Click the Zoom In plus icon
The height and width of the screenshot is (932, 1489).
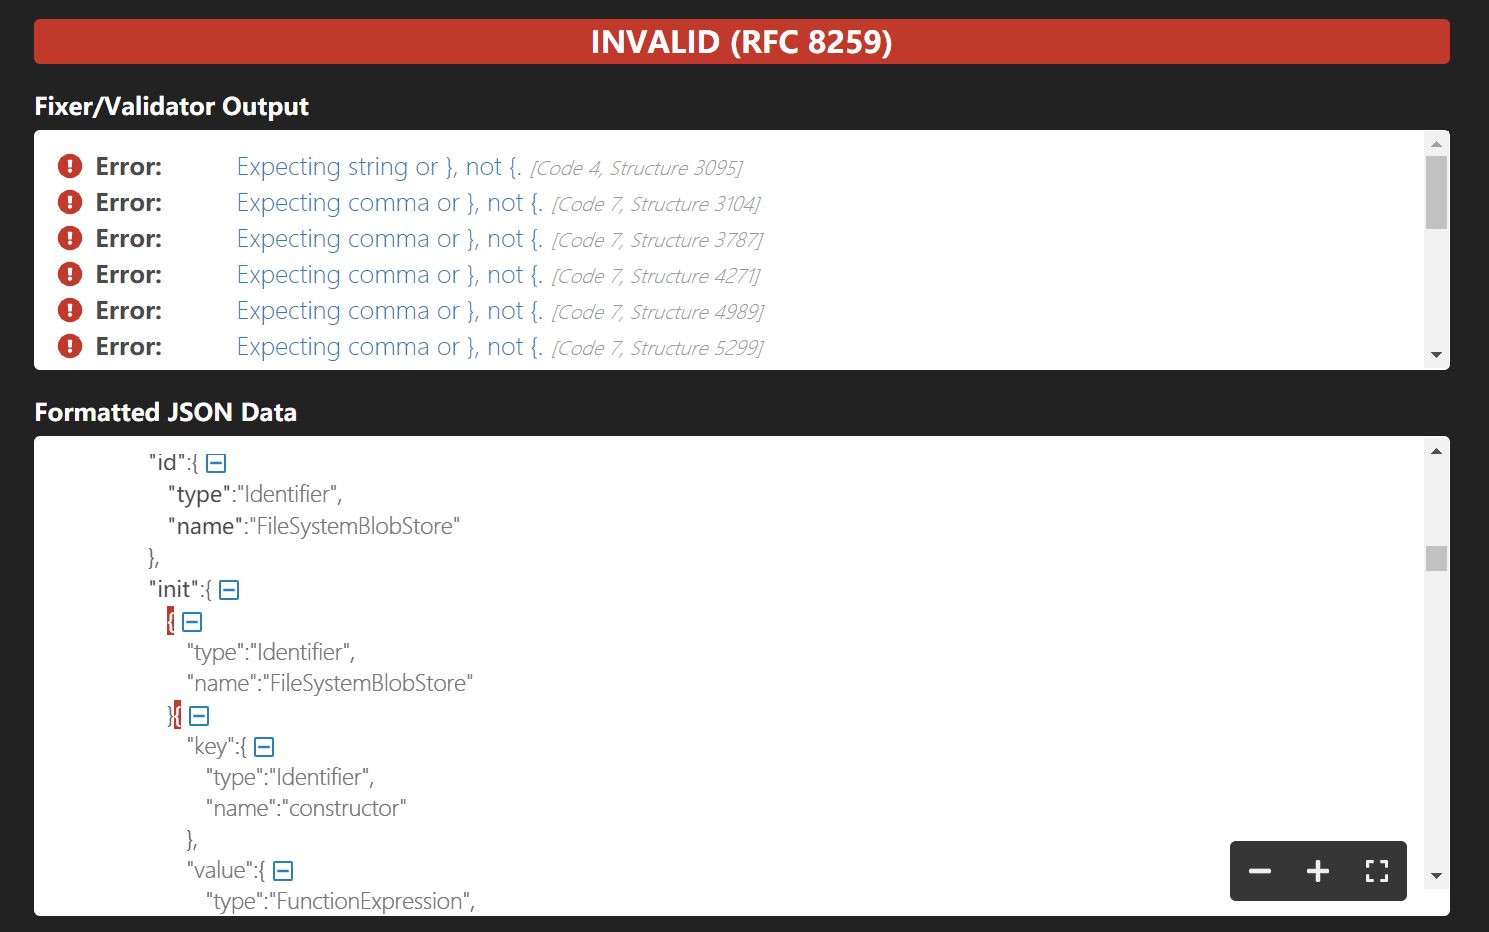(x=1318, y=871)
